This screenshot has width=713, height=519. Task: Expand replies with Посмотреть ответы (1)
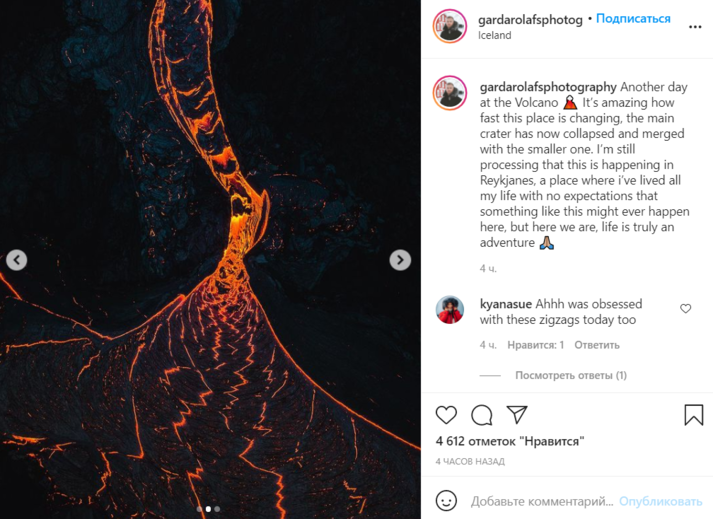(x=571, y=375)
